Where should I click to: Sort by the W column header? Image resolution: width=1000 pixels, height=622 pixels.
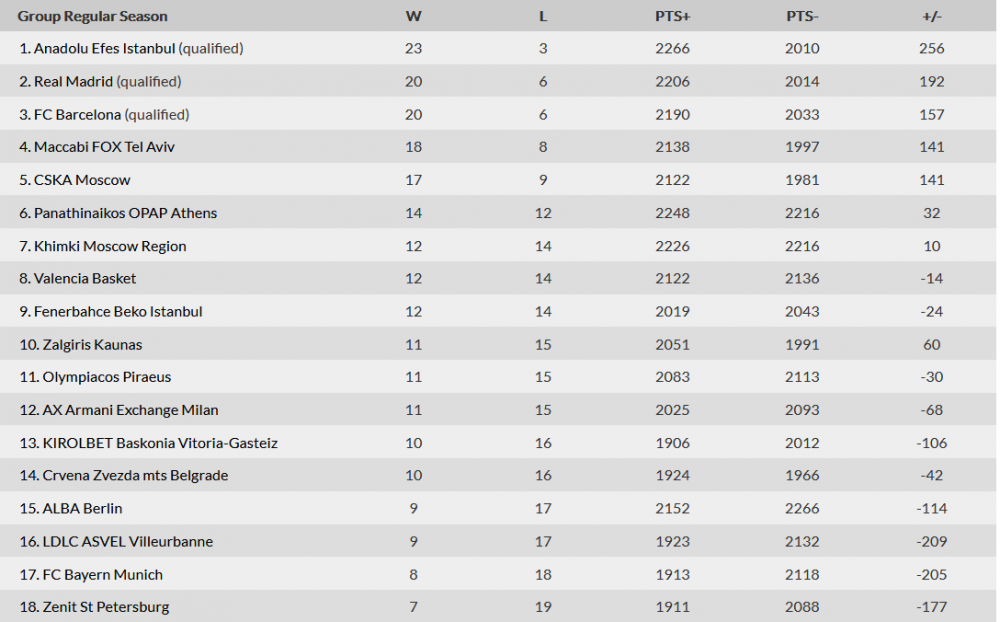pyautogui.click(x=413, y=16)
